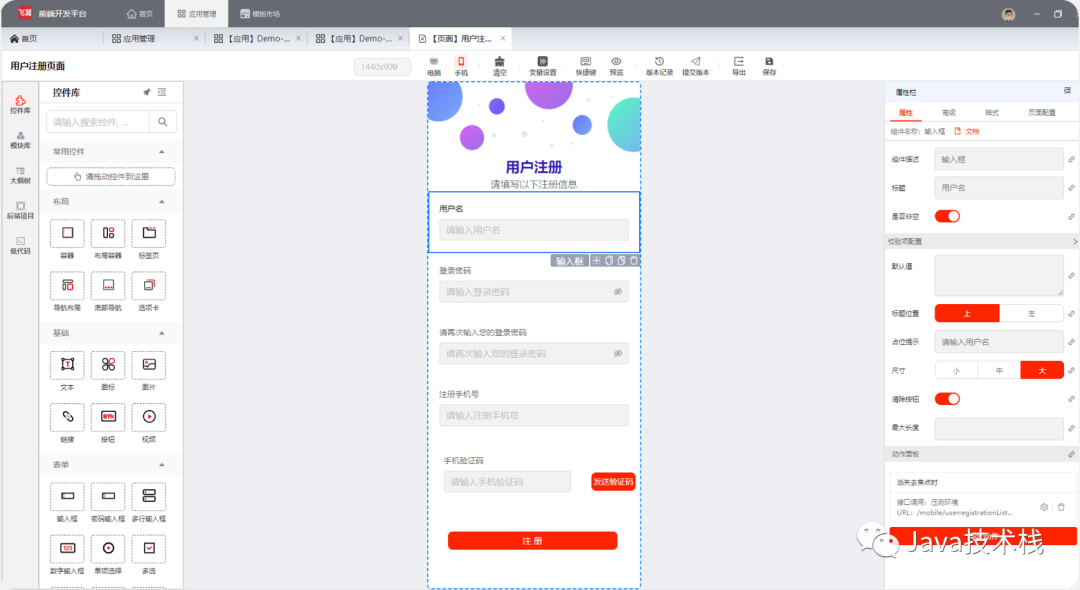
Task: Switch canvas to 电脑 desktop preview mode
Action: (x=432, y=66)
